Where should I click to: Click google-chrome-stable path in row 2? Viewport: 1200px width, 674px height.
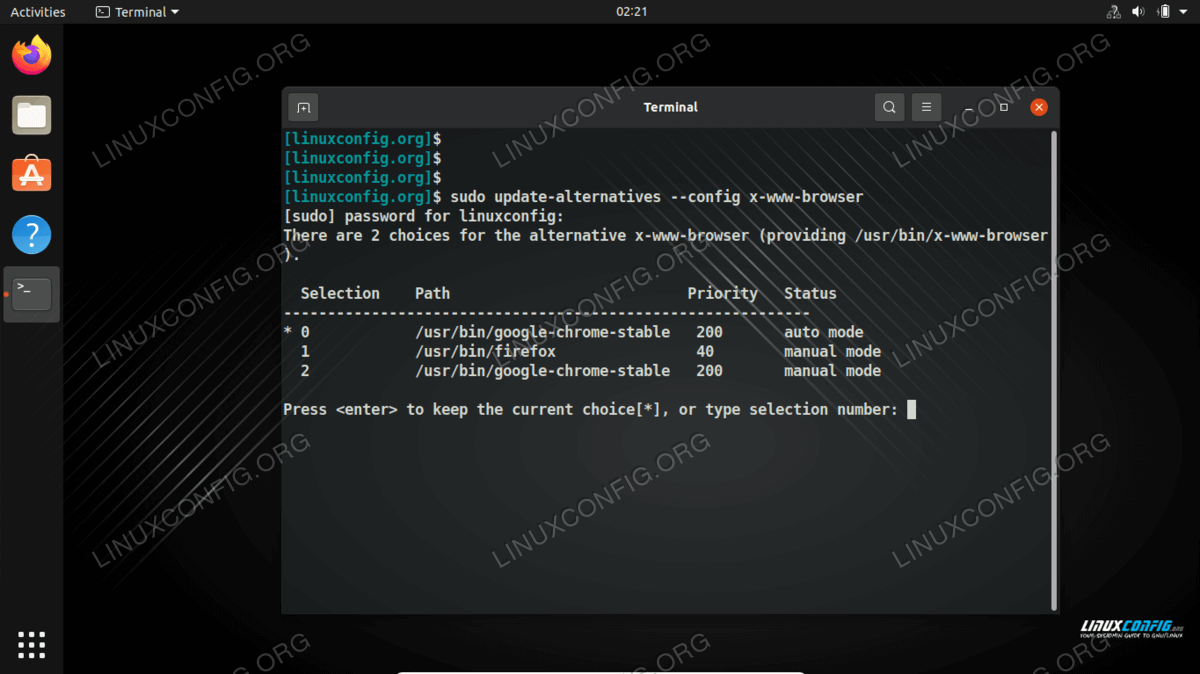[542, 371]
